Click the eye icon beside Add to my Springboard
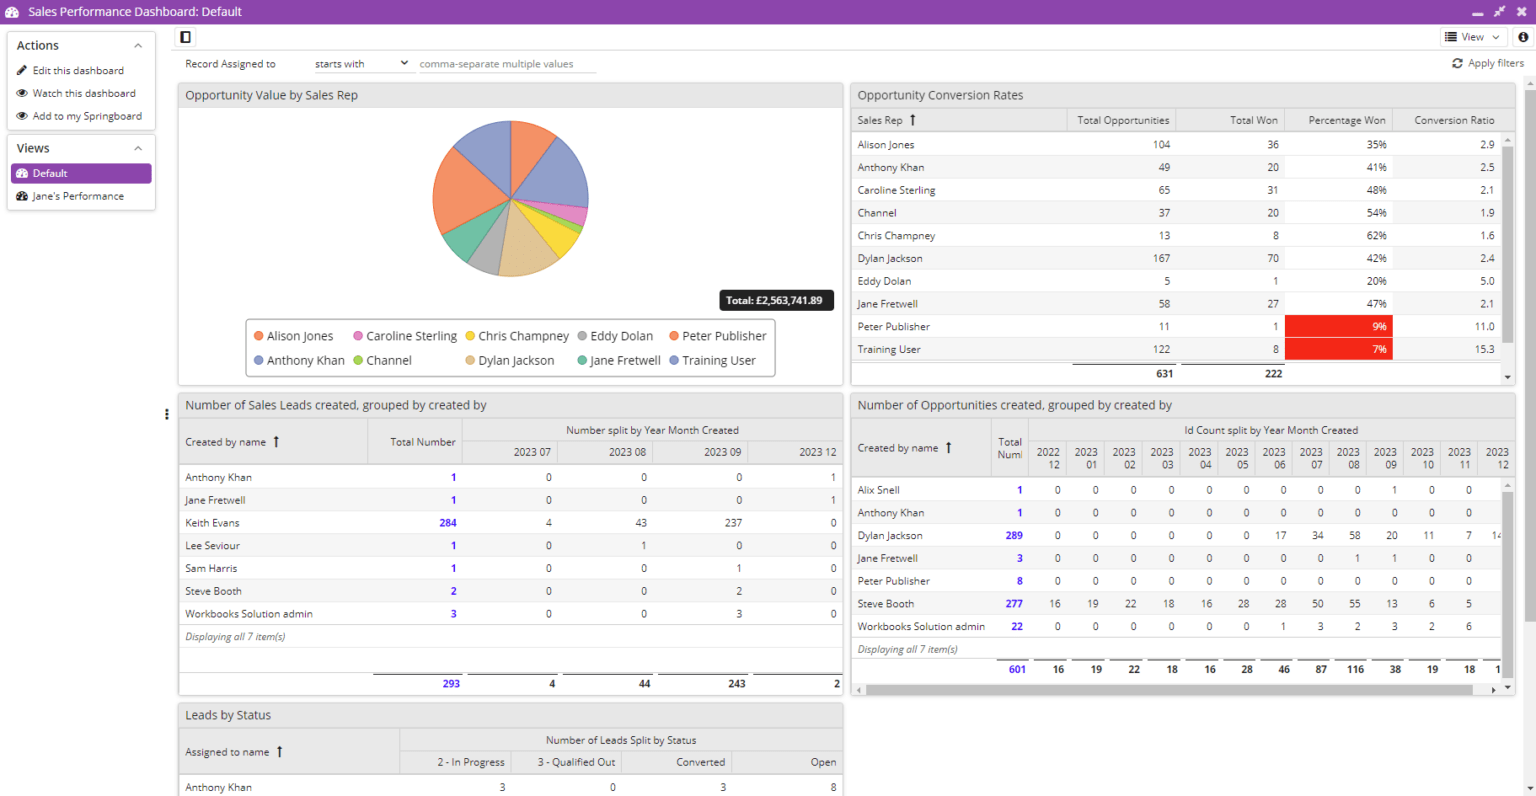 (22, 116)
